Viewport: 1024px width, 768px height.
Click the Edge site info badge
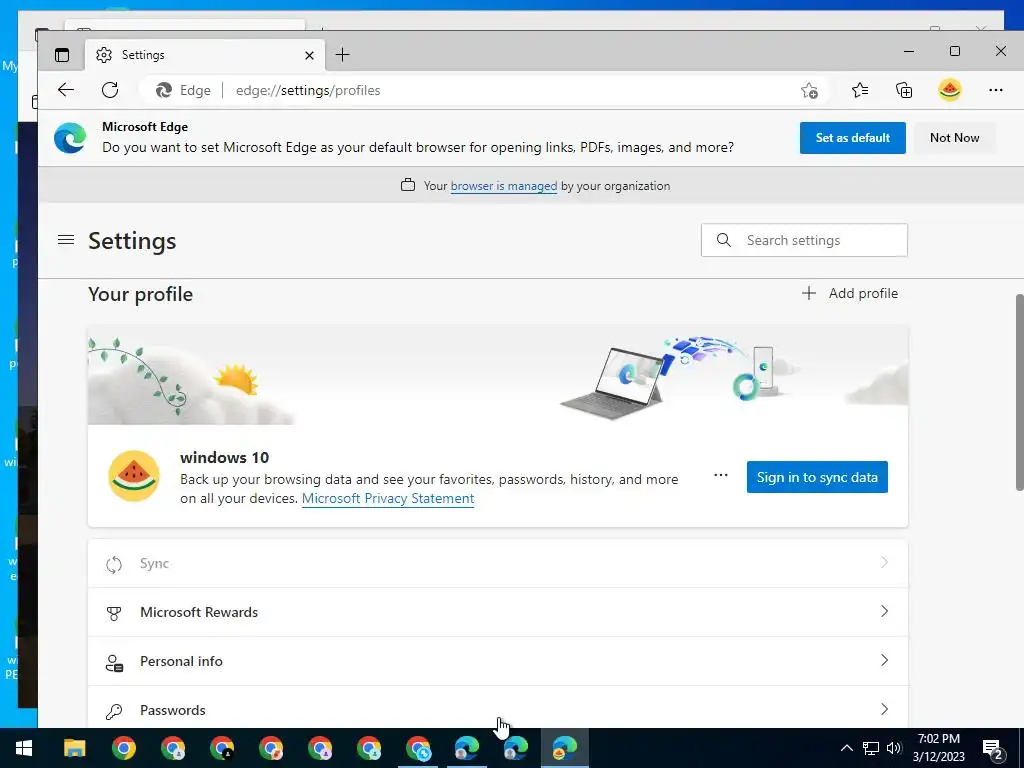183,90
